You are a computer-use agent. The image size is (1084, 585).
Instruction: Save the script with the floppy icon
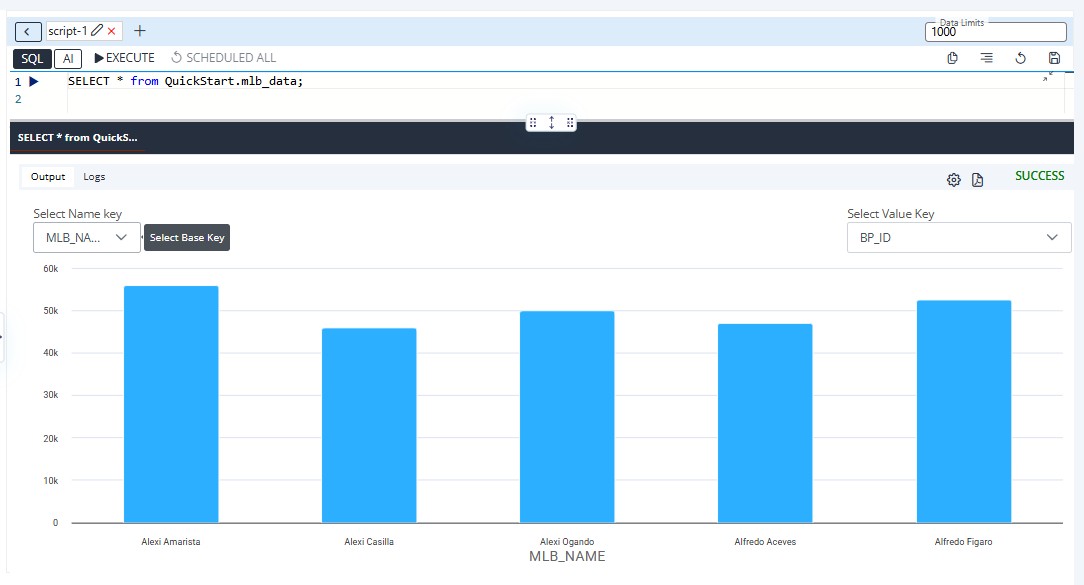click(x=1054, y=58)
